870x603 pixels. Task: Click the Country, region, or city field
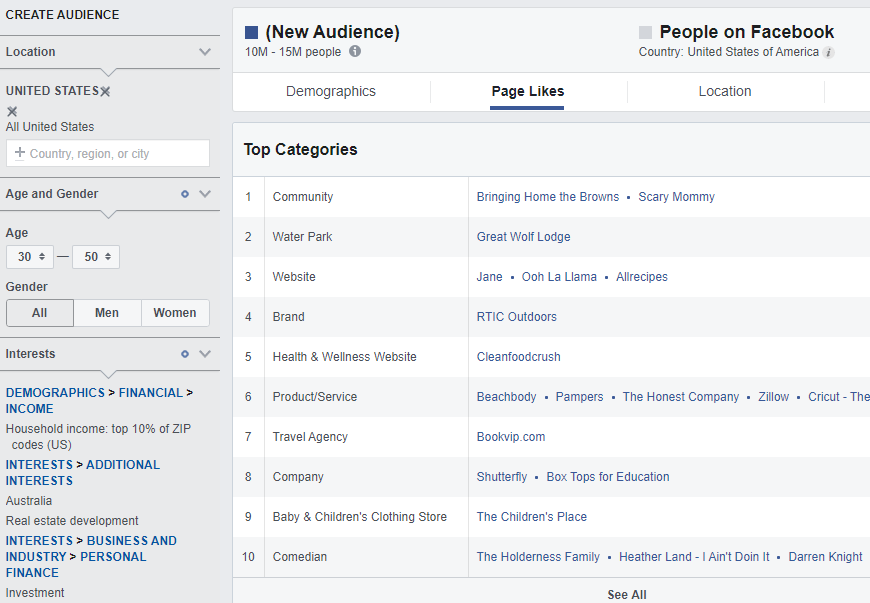click(108, 154)
